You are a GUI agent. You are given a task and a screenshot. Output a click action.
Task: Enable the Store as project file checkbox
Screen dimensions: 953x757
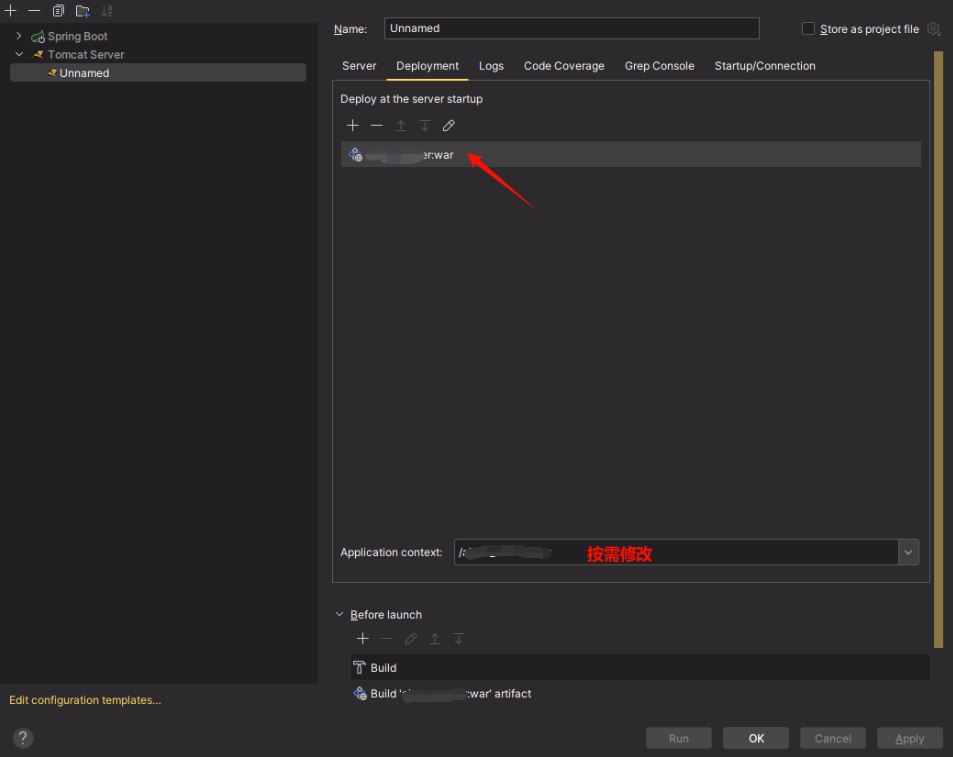click(x=808, y=29)
